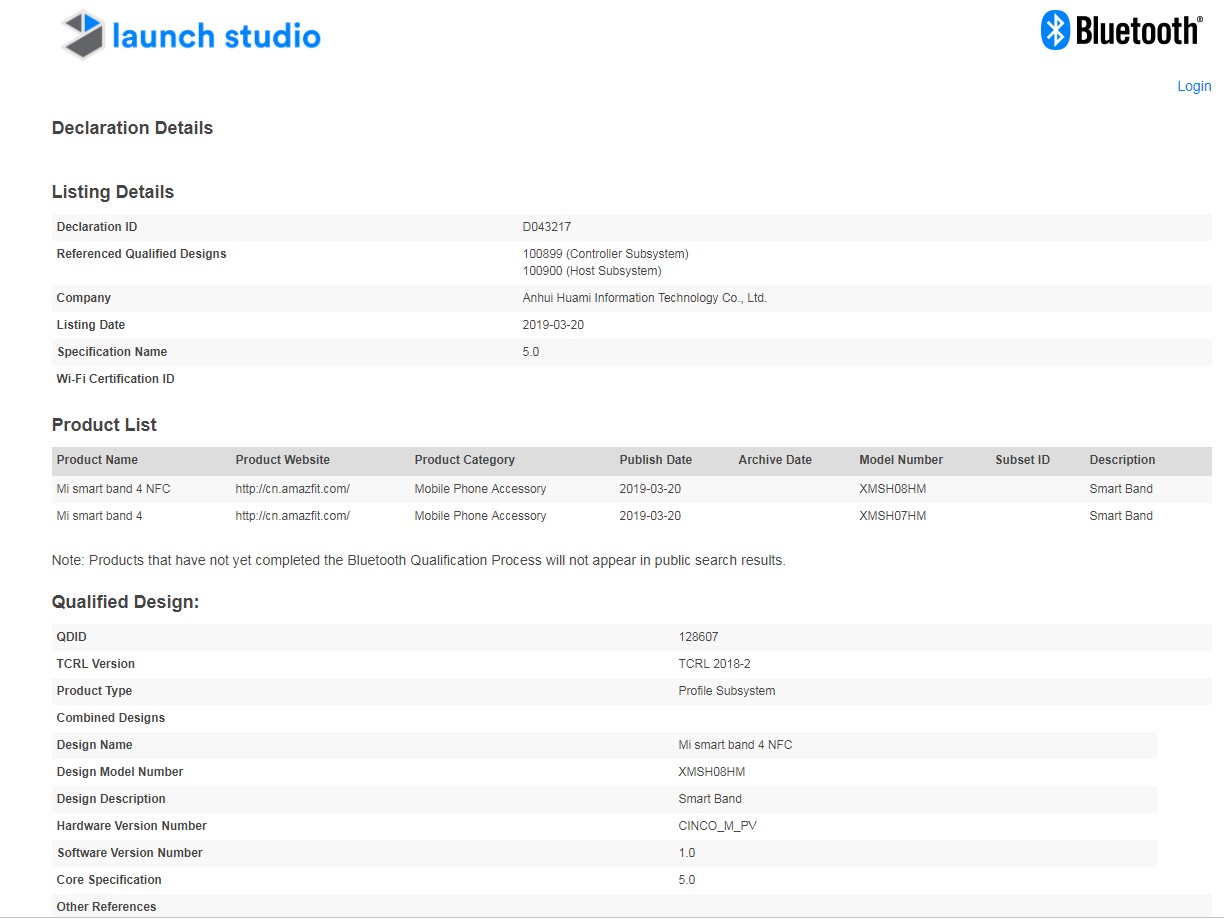
Task: Click the "Core Specification" label
Action: (x=109, y=880)
